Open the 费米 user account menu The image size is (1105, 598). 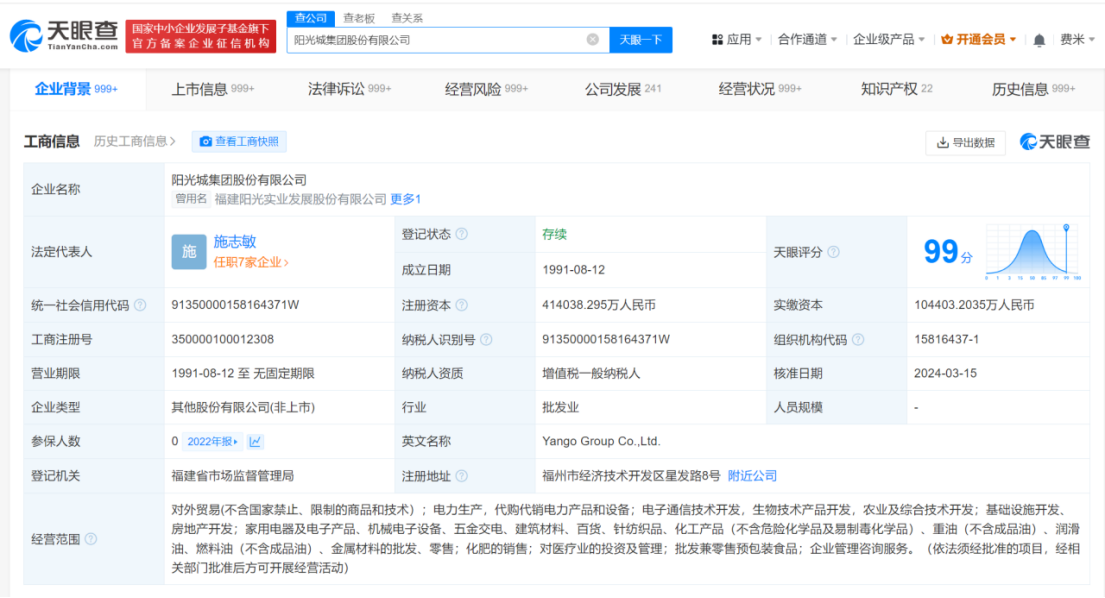point(1078,39)
